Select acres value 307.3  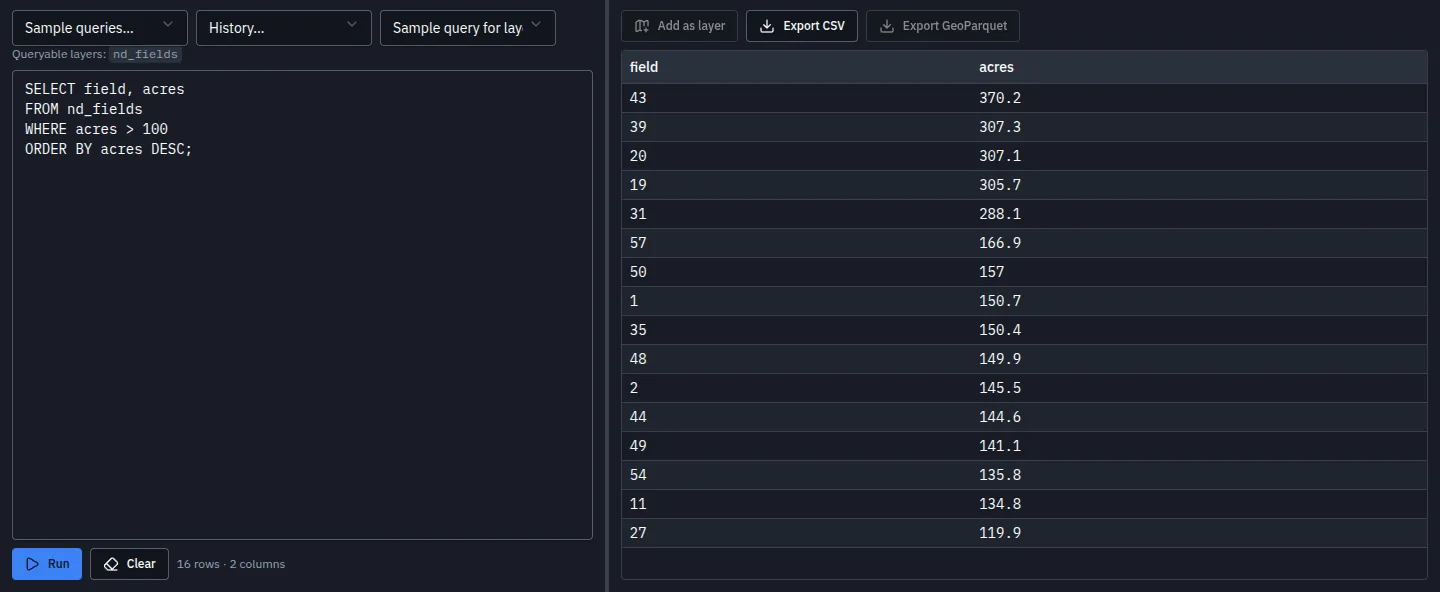coord(1198,127)
